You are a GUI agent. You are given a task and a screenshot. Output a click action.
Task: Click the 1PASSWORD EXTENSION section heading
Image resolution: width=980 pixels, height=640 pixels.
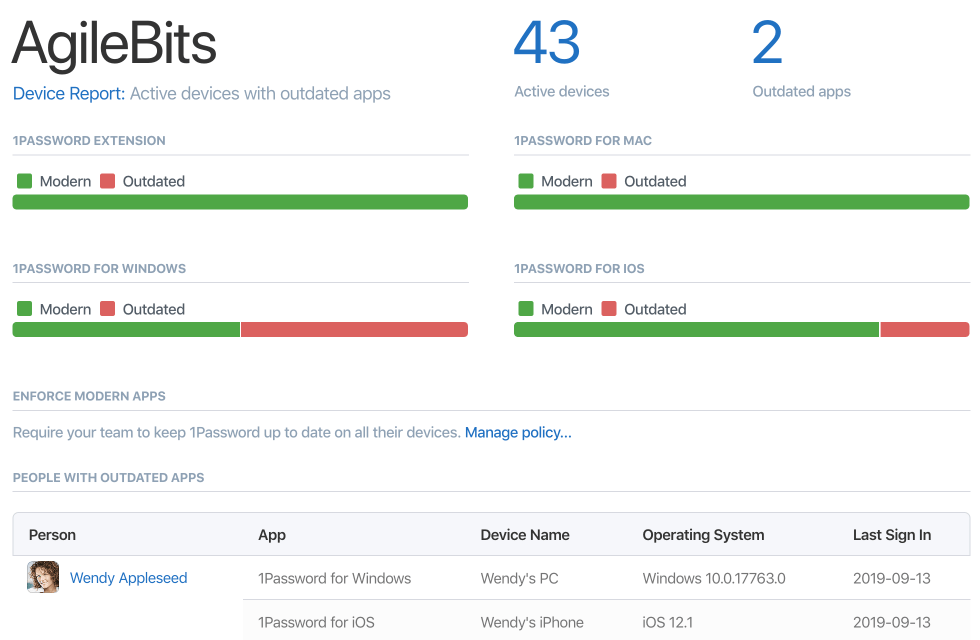(89, 141)
